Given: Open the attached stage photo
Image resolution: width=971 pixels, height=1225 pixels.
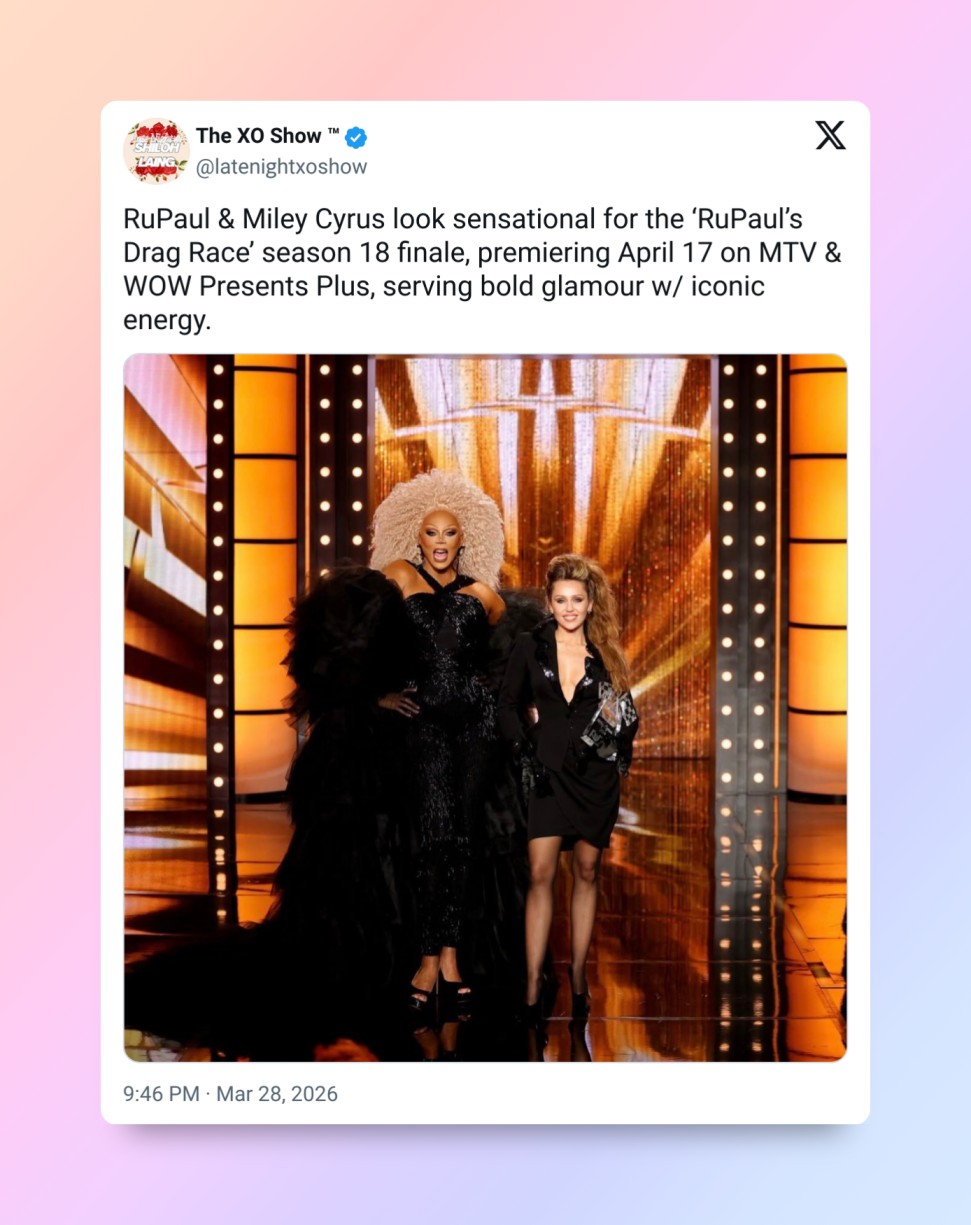Looking at the screenshot, I should pos(485,708).
